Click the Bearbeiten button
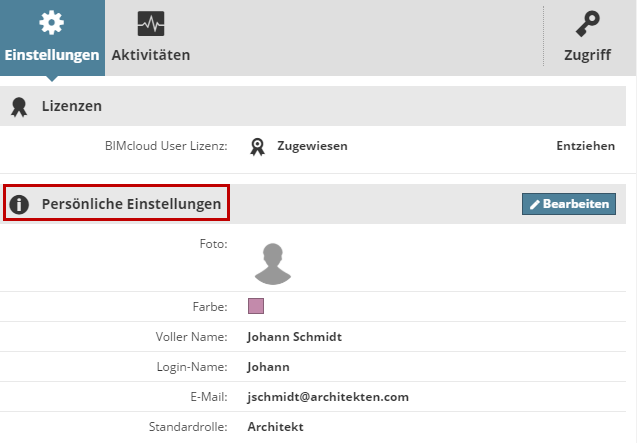Screen dimensions: 637x443 tap(569, 204)
